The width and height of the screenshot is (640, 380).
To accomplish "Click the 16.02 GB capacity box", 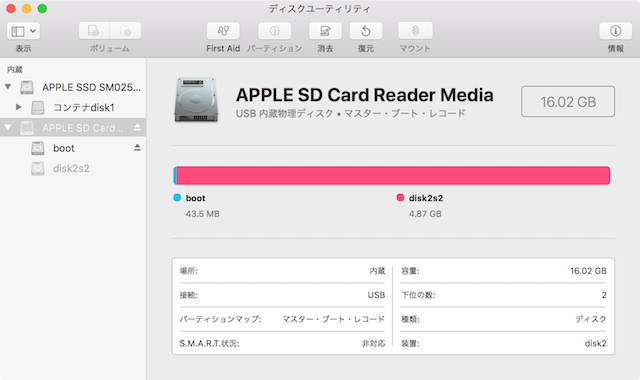I will 568,102.
